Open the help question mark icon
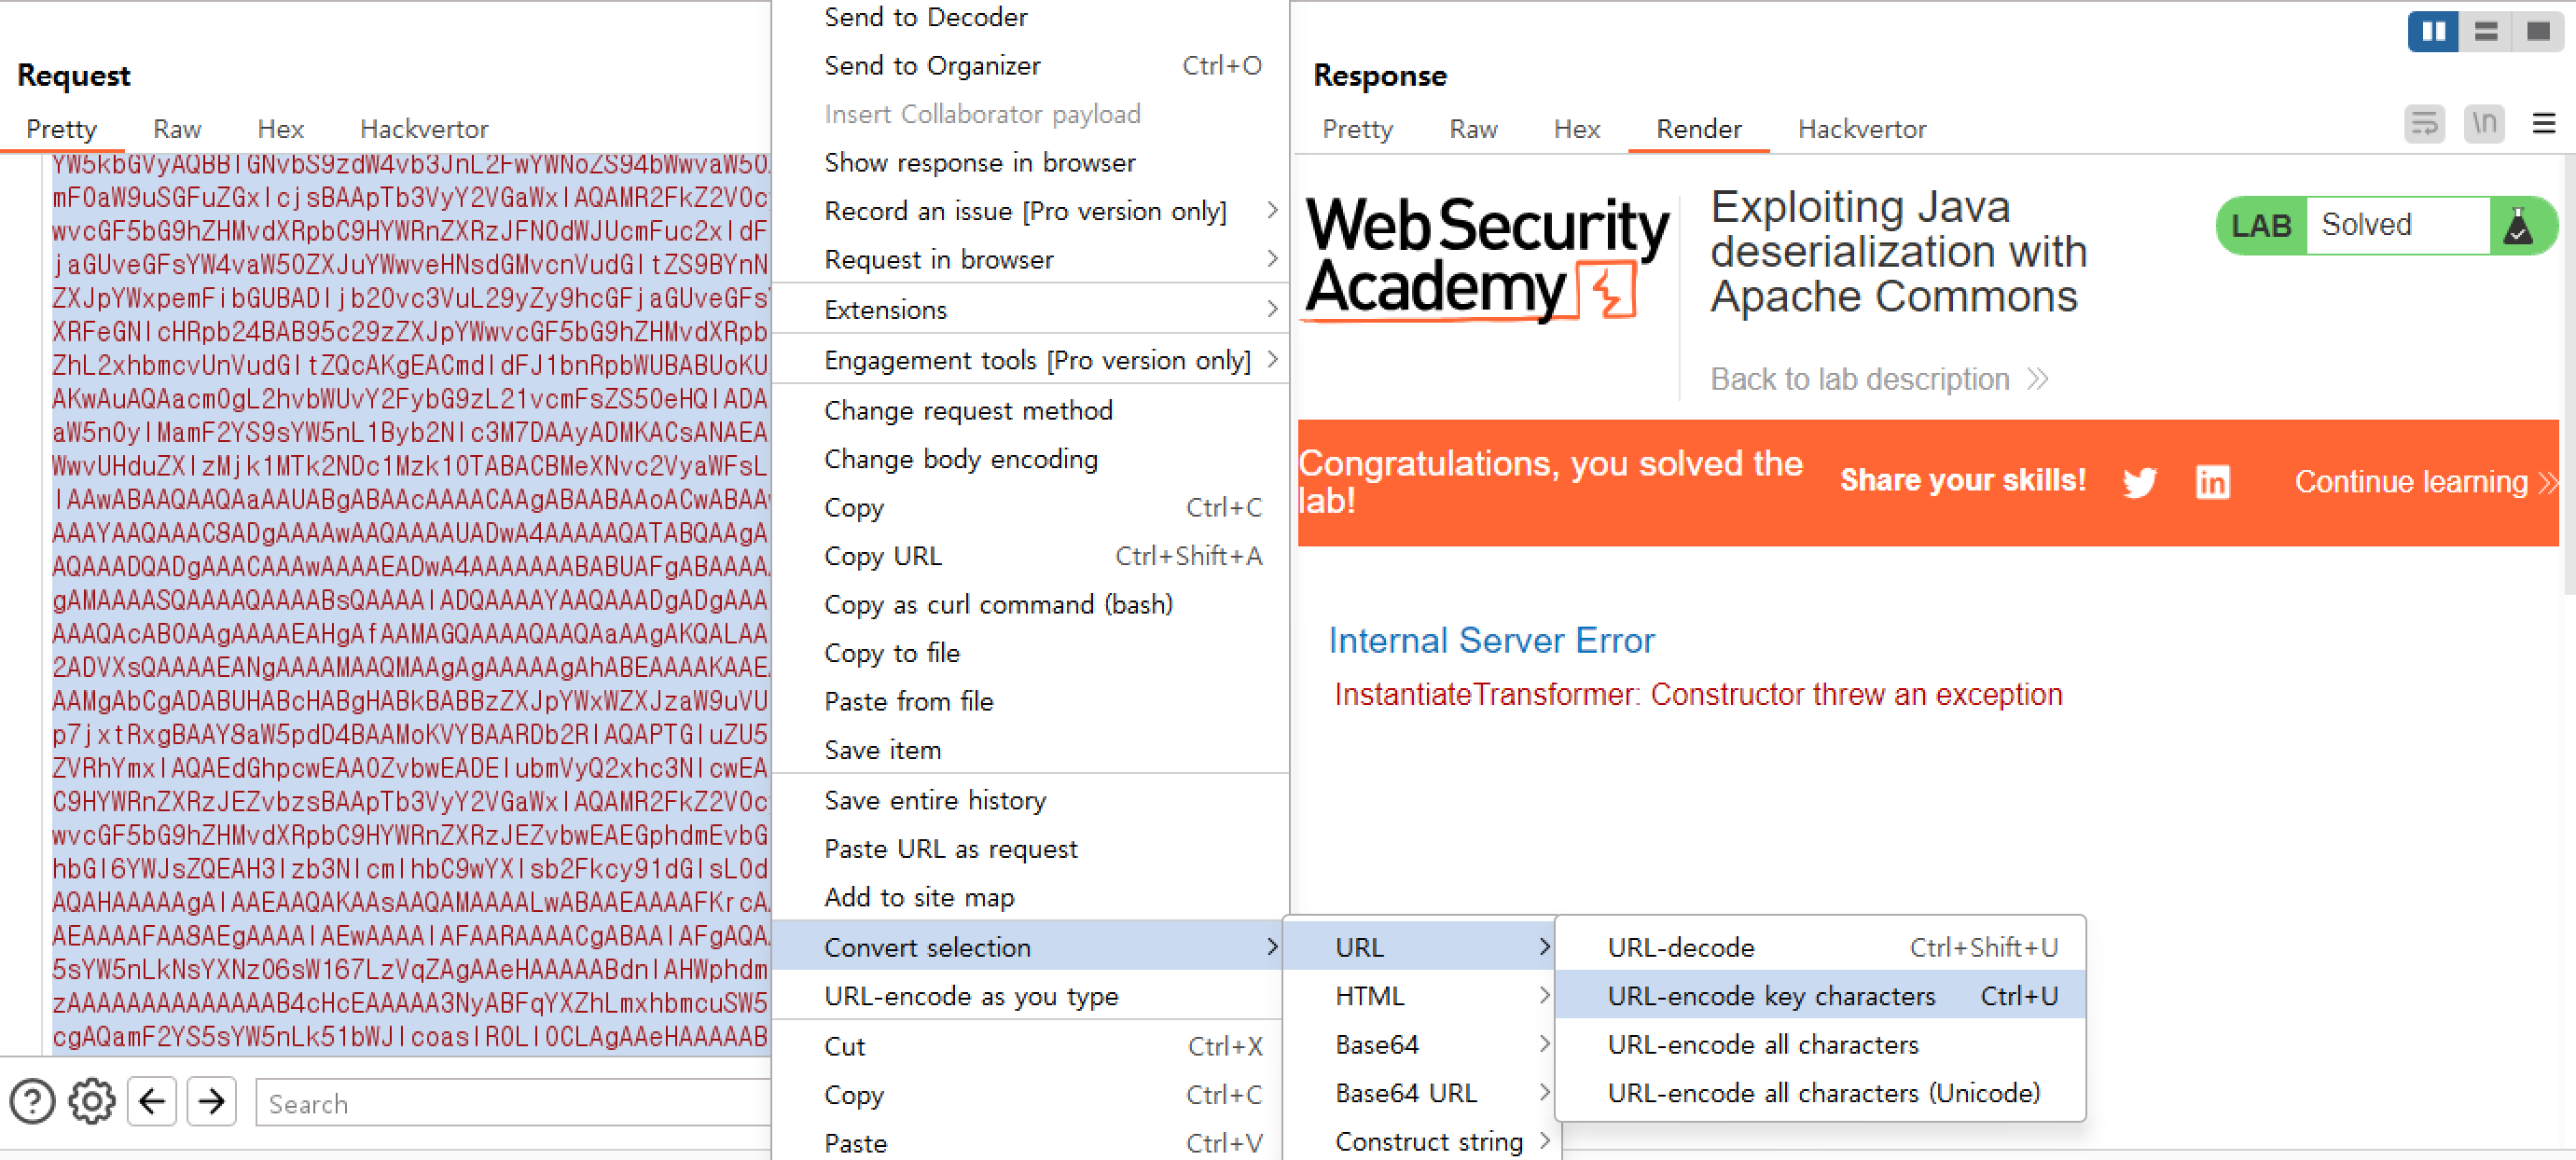Screen dimensions: 2576x1160 [32, 1102]
